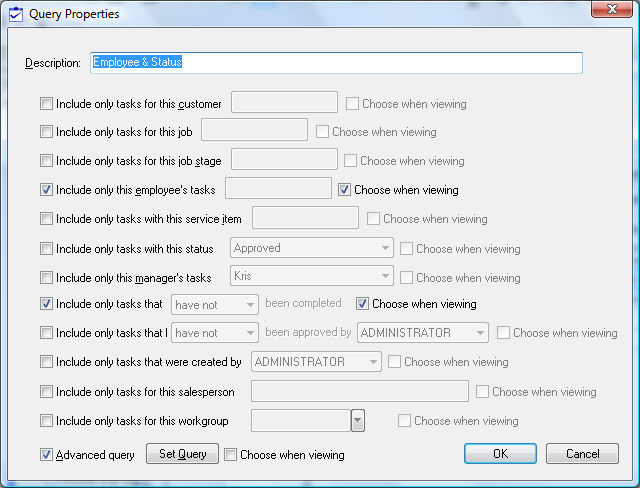Click the Description text field
Screen dimensions: 640x488
click(335, 62)
